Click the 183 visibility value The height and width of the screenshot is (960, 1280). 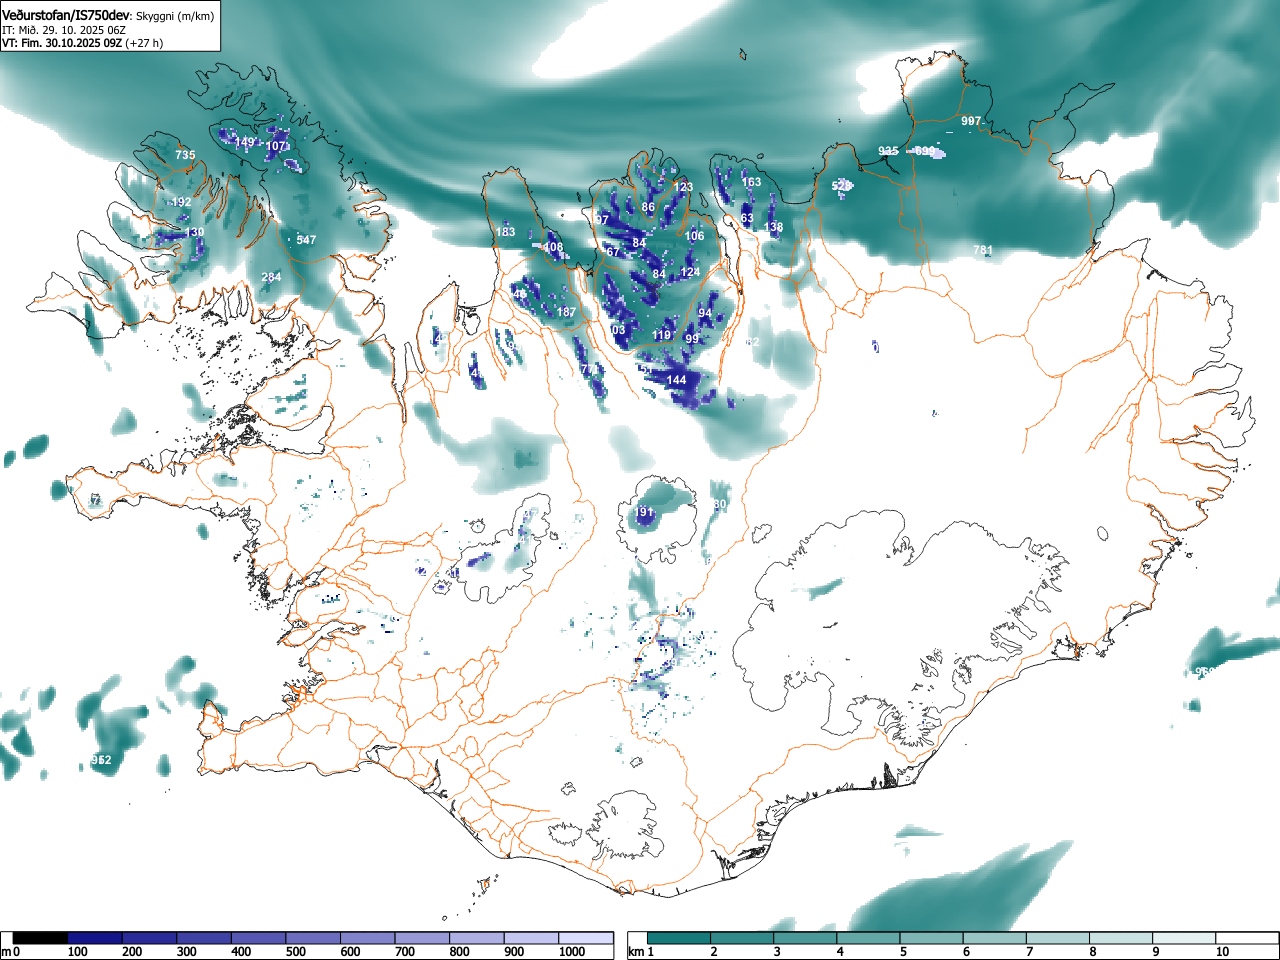click(x=506, y=232)
